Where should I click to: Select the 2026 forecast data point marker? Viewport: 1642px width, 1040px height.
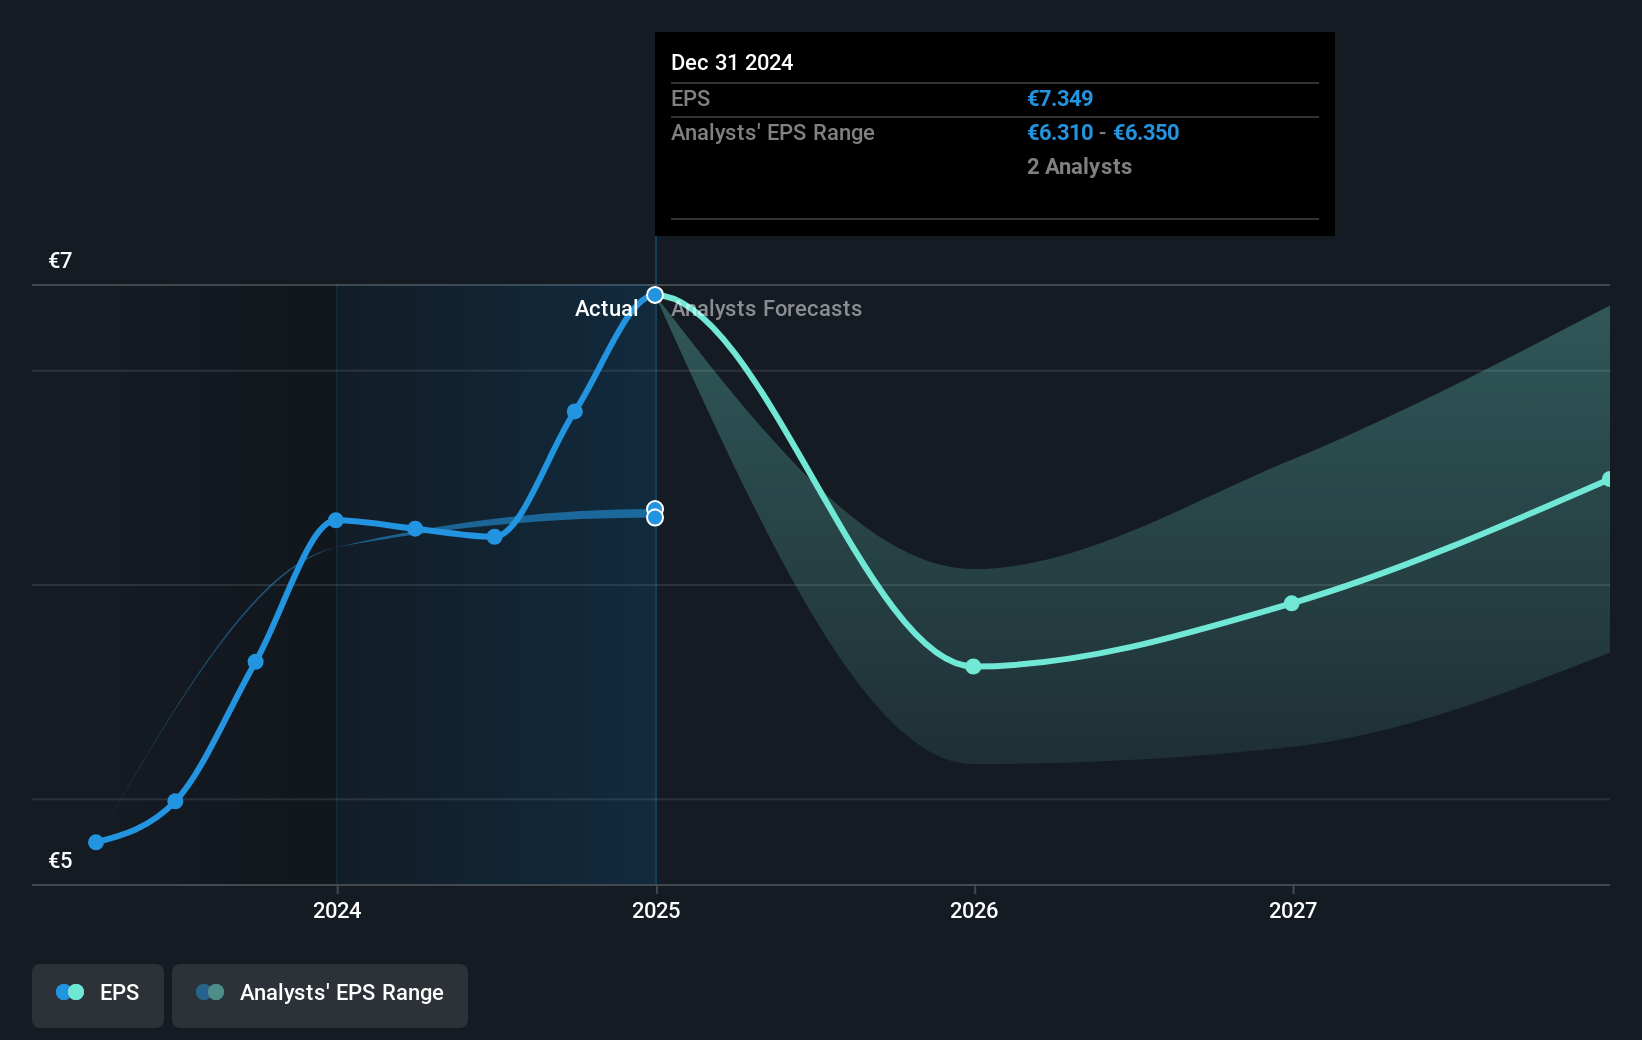973,666
